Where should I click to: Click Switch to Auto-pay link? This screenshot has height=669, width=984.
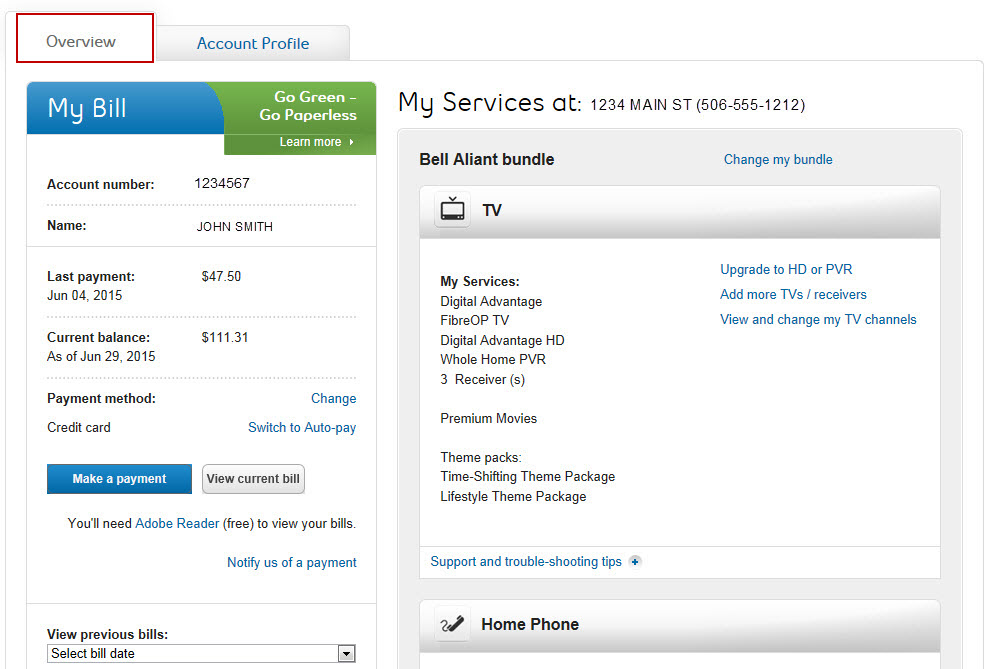[302, 427]
